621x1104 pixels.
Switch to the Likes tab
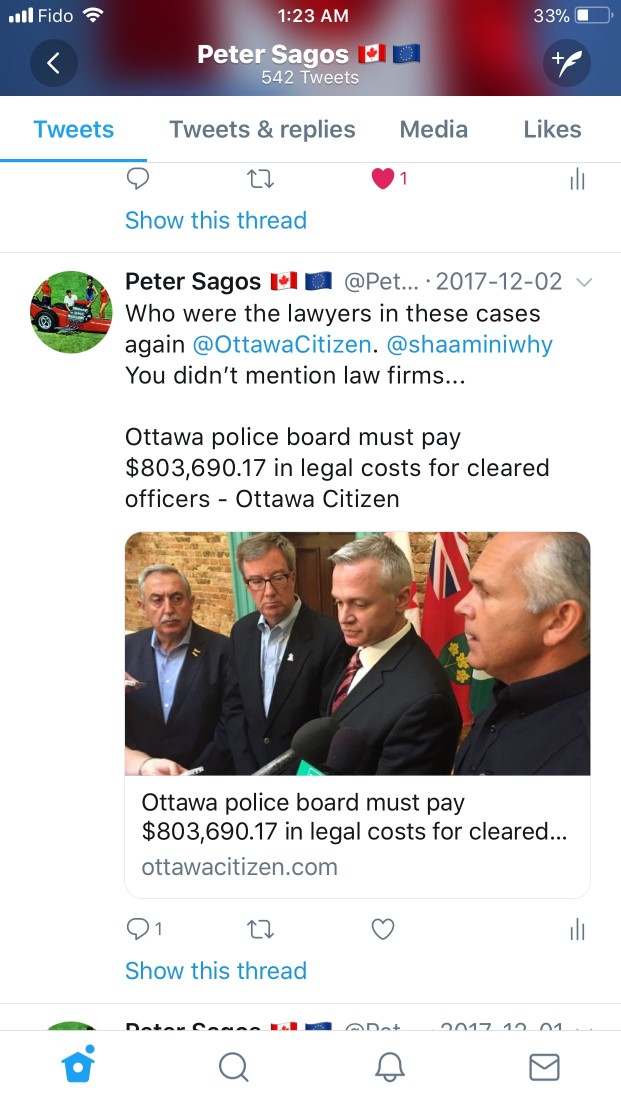click(553, 130)
